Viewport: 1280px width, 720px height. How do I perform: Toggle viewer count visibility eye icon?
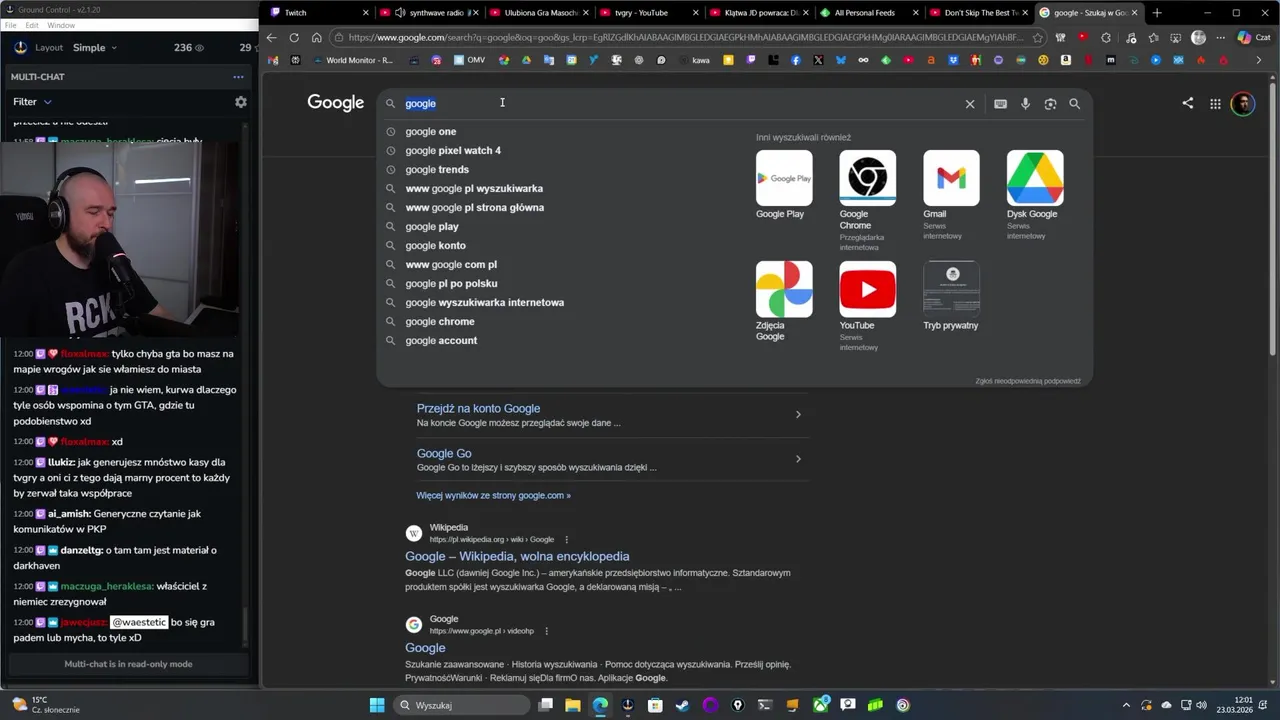click(199, 48)
